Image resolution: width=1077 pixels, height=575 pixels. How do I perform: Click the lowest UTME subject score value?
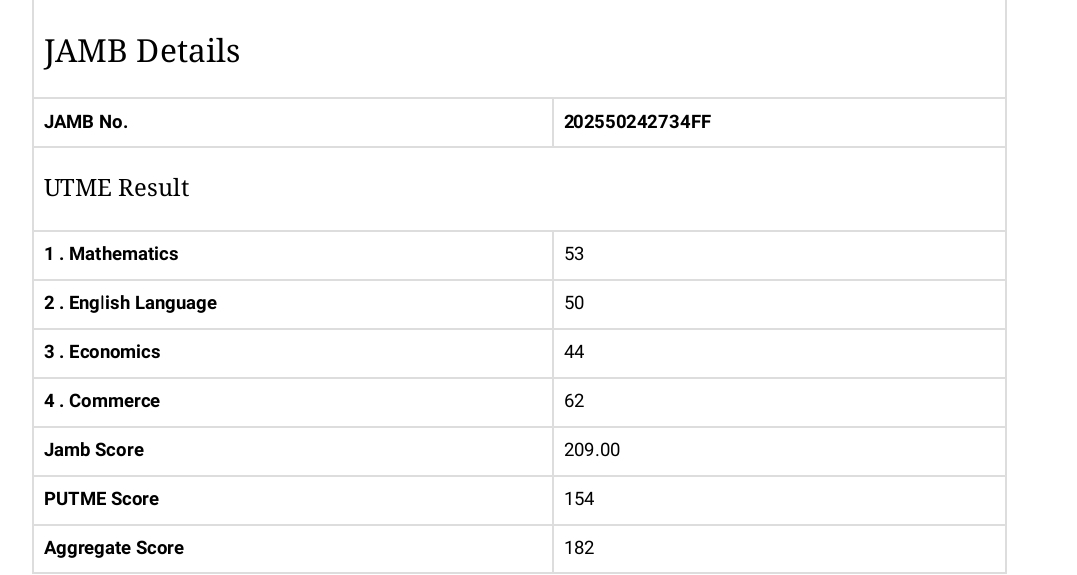click(x=574, y=352)
